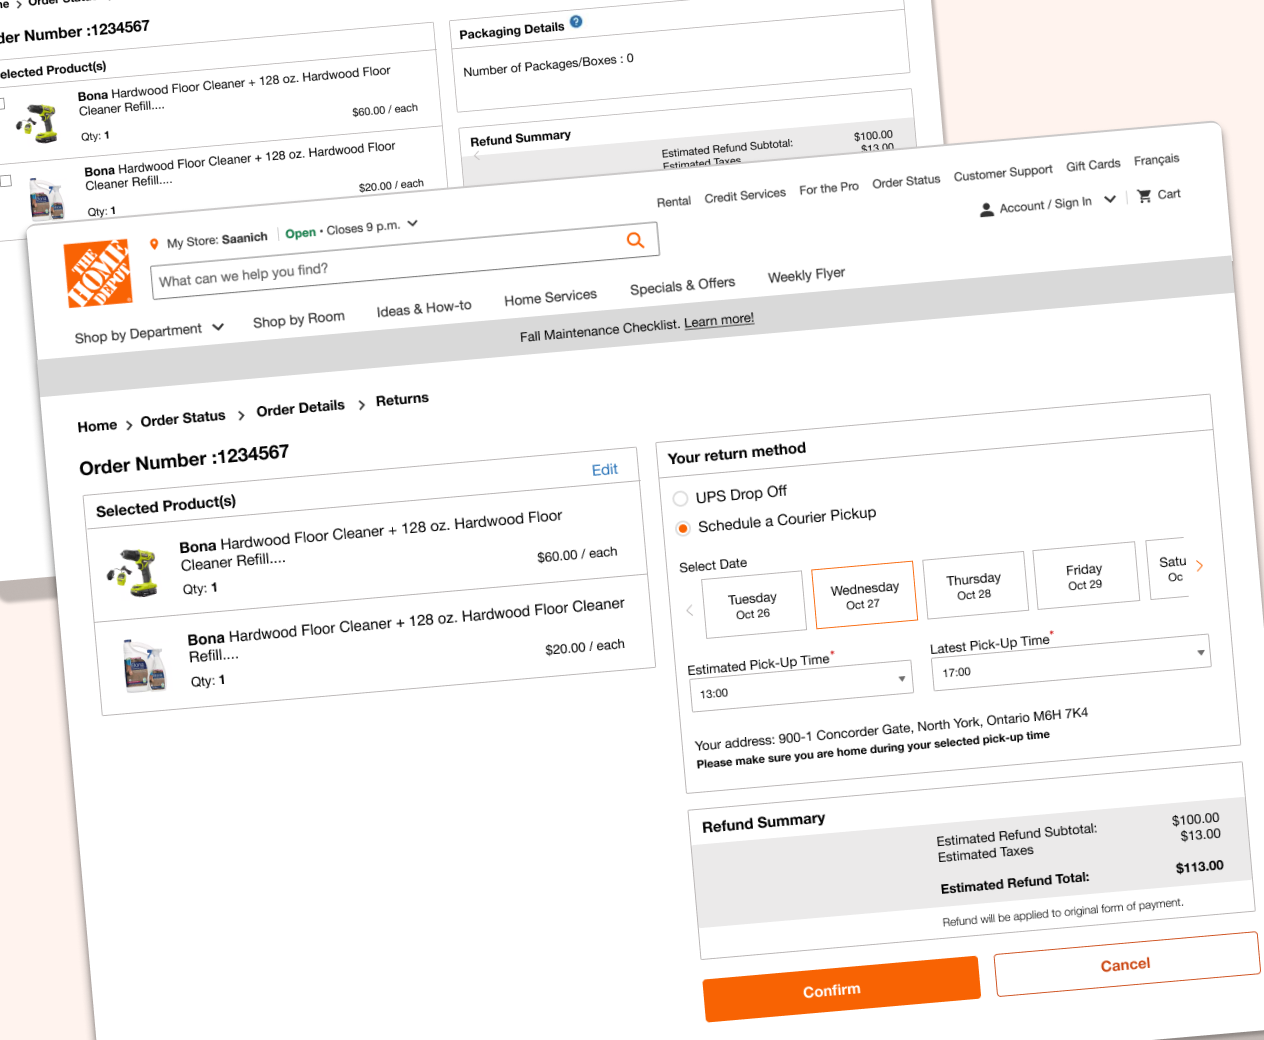Select Tuesday Oct 26 date
This screenshot has height=1040, width=1264.
(x=754, y=604)
